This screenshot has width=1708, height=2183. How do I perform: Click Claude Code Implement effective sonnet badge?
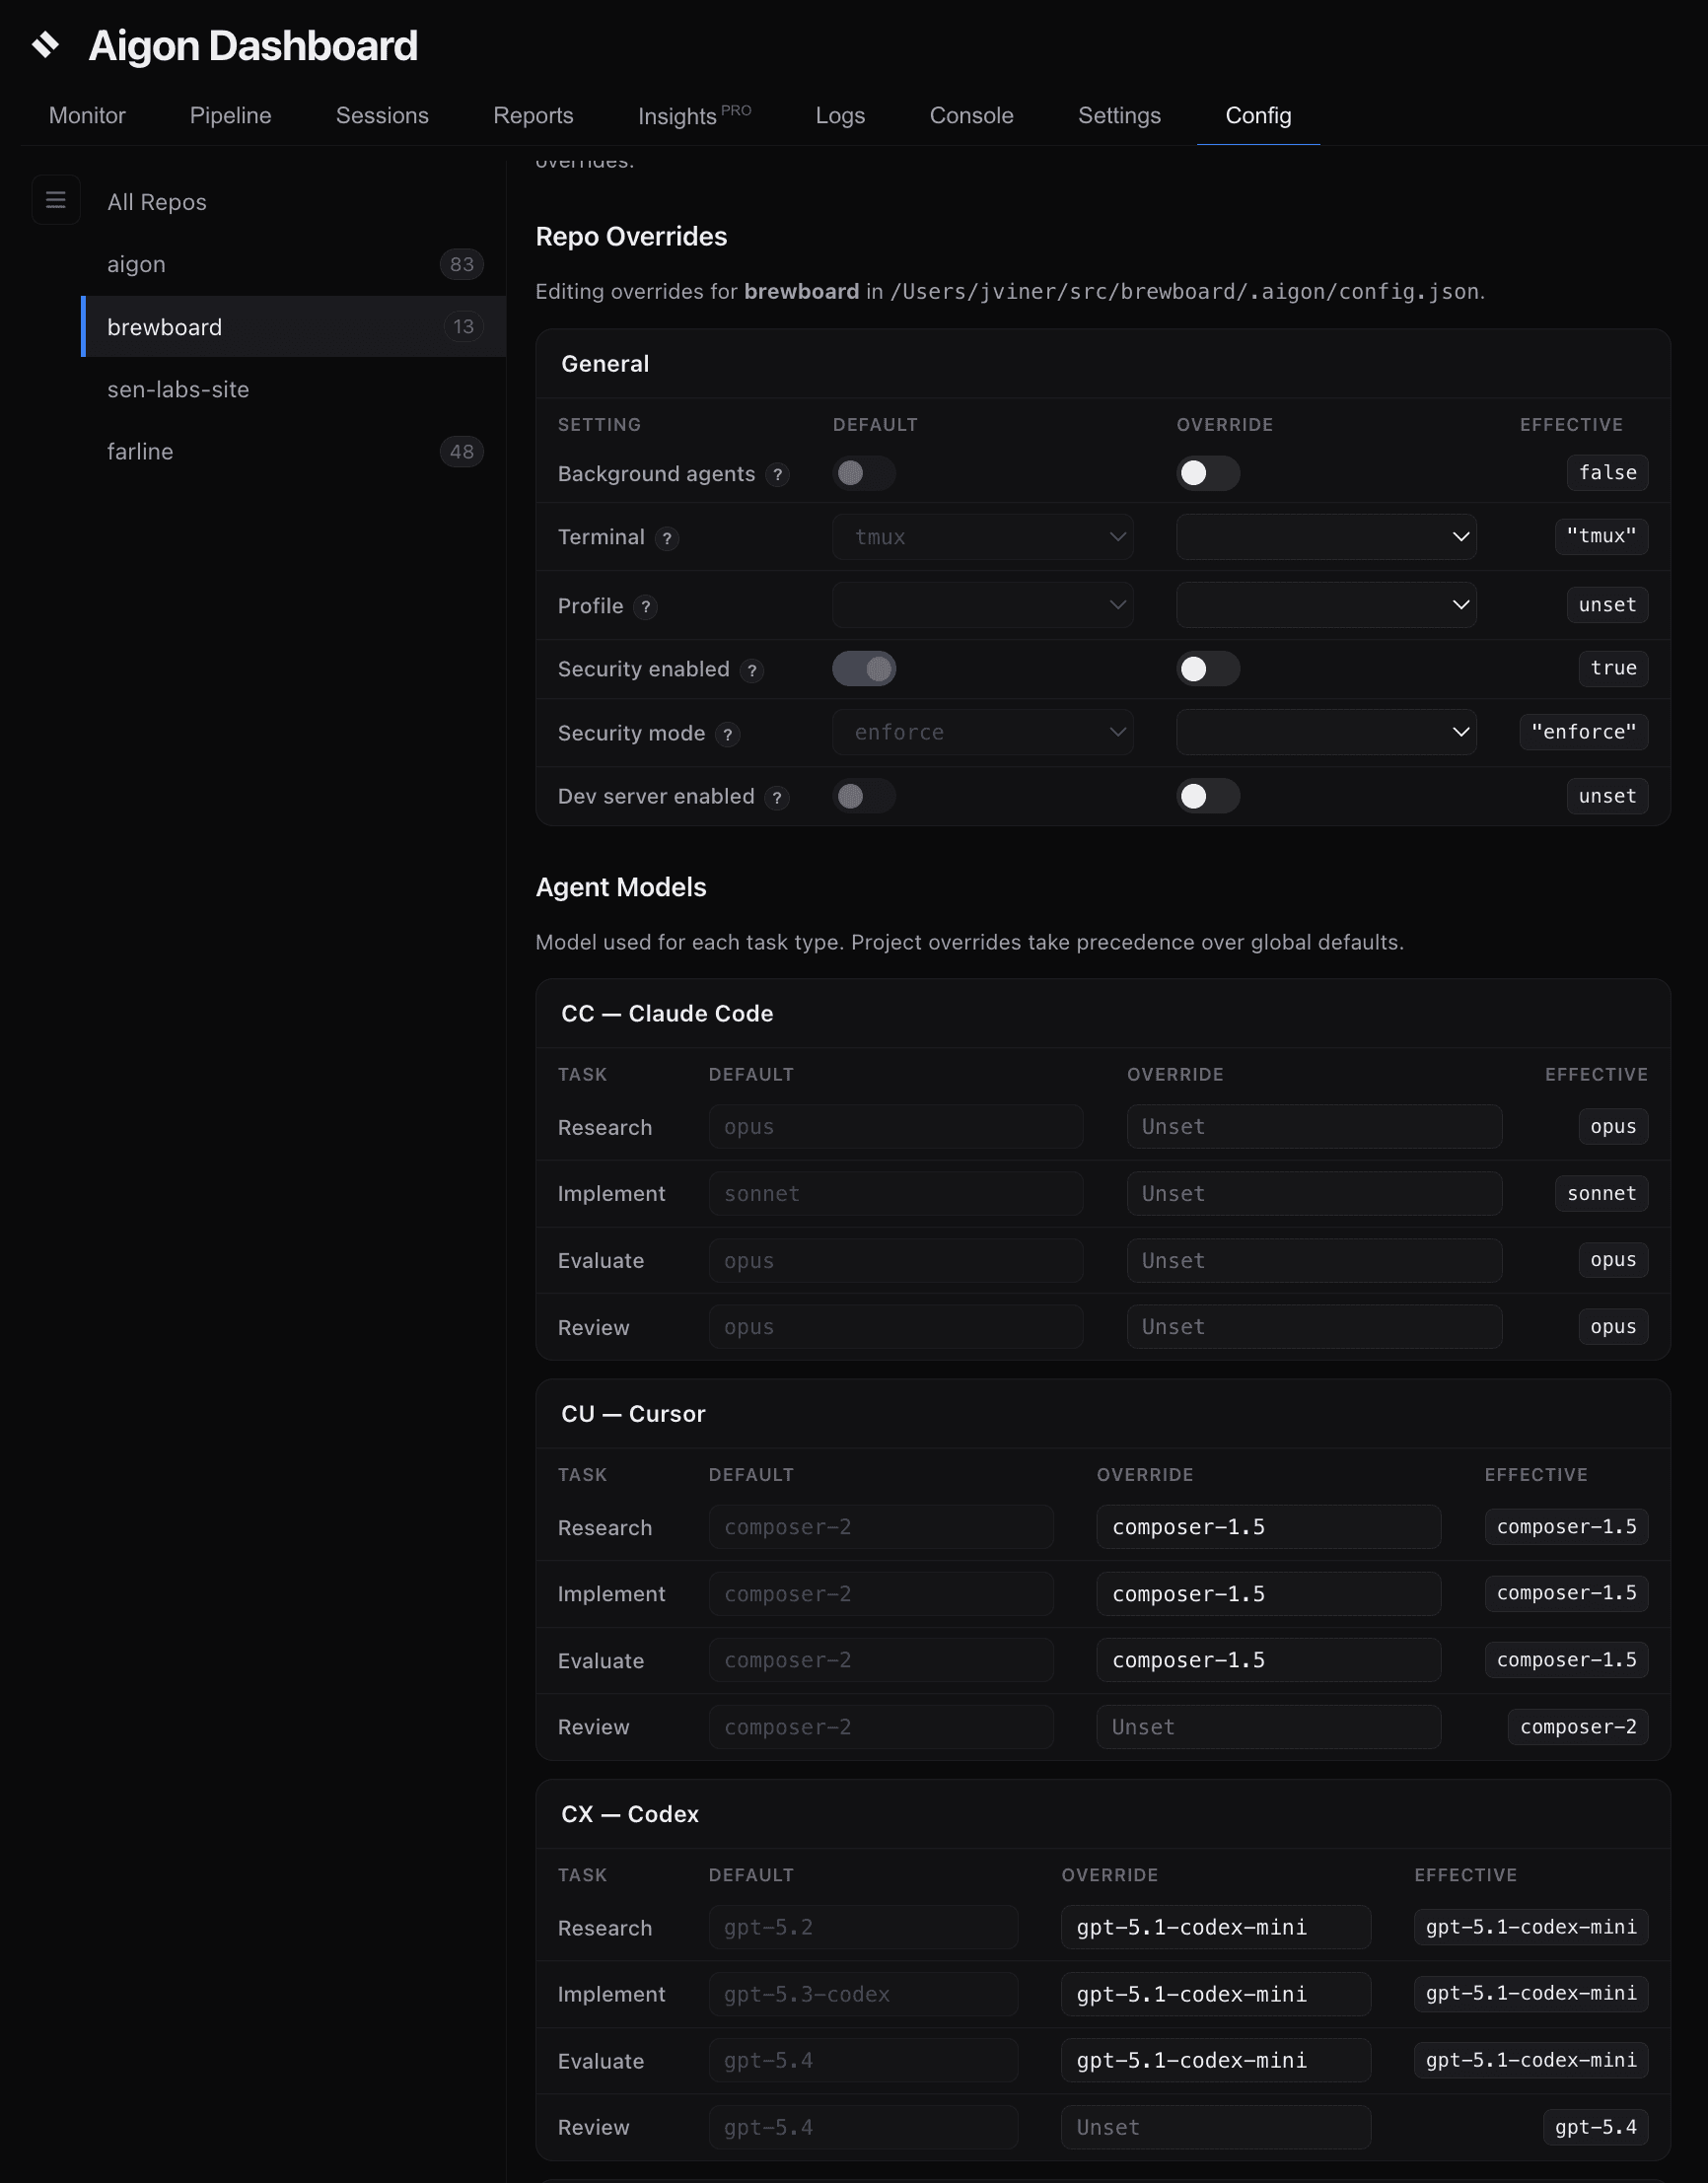(1601, 1193)
